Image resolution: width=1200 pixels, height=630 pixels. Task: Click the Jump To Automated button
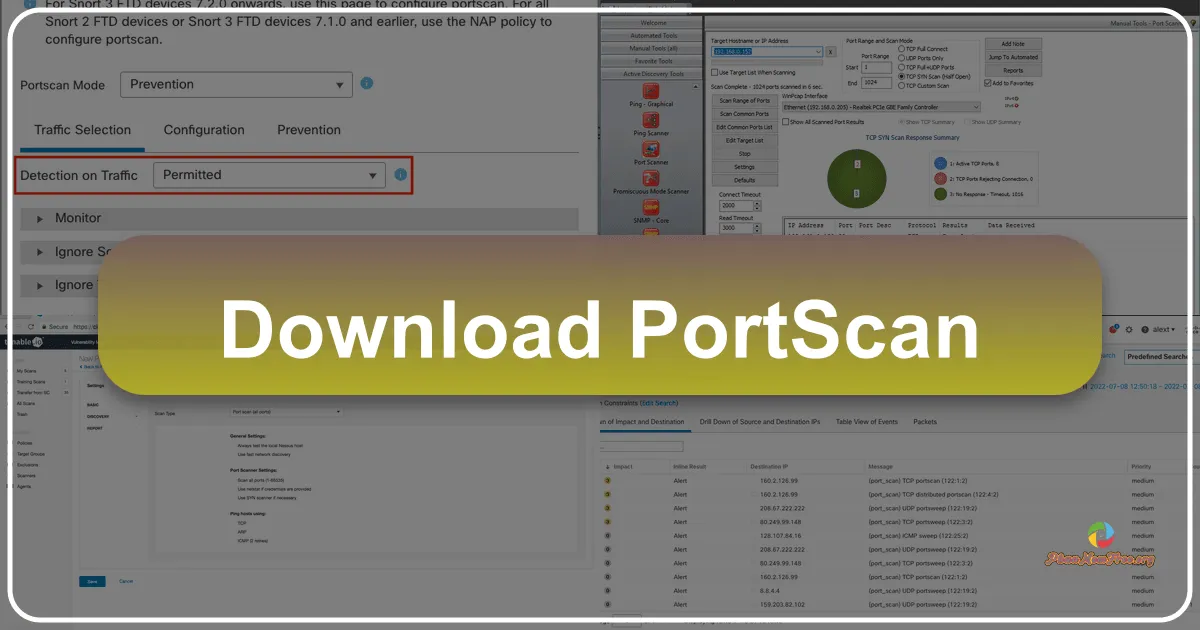(x=1013, y=57)
